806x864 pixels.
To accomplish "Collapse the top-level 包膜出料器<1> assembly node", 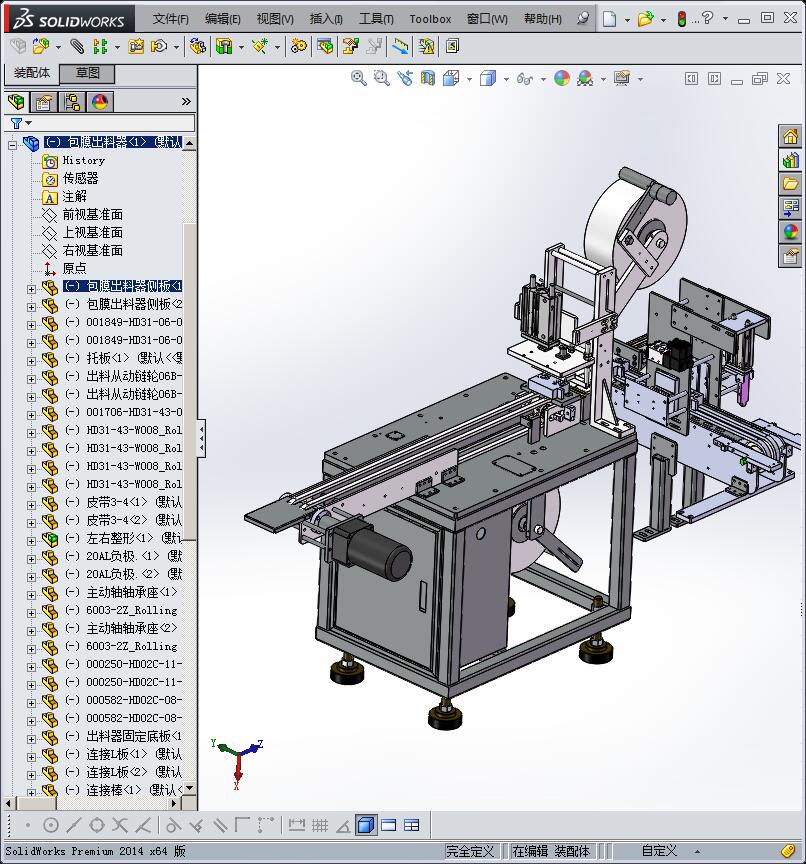I will click(12, 145).
